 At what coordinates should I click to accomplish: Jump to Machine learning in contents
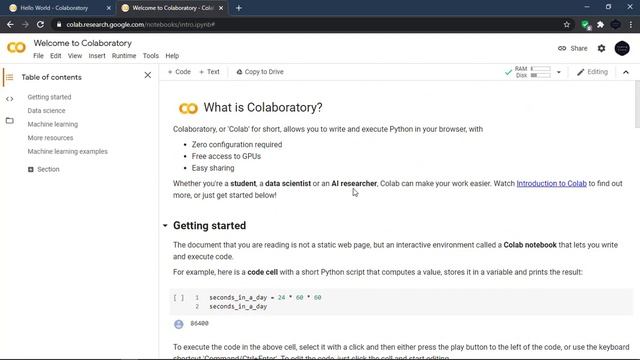[x=53, y=124]
